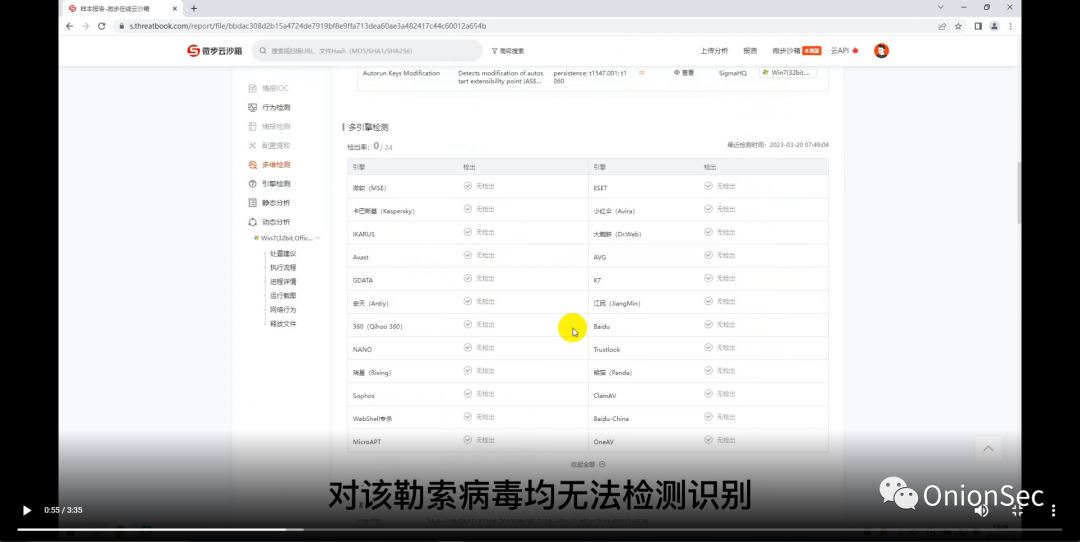1080x542 pixels.
Task: Click the 卡巴斯基 (Kaspersky) engine cell
Action: 384,211
